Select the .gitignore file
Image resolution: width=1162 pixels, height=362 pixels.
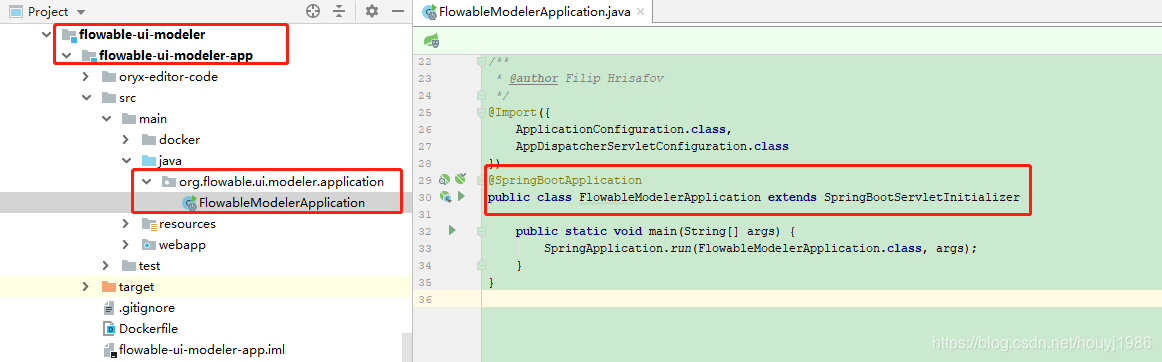(147, 307)
